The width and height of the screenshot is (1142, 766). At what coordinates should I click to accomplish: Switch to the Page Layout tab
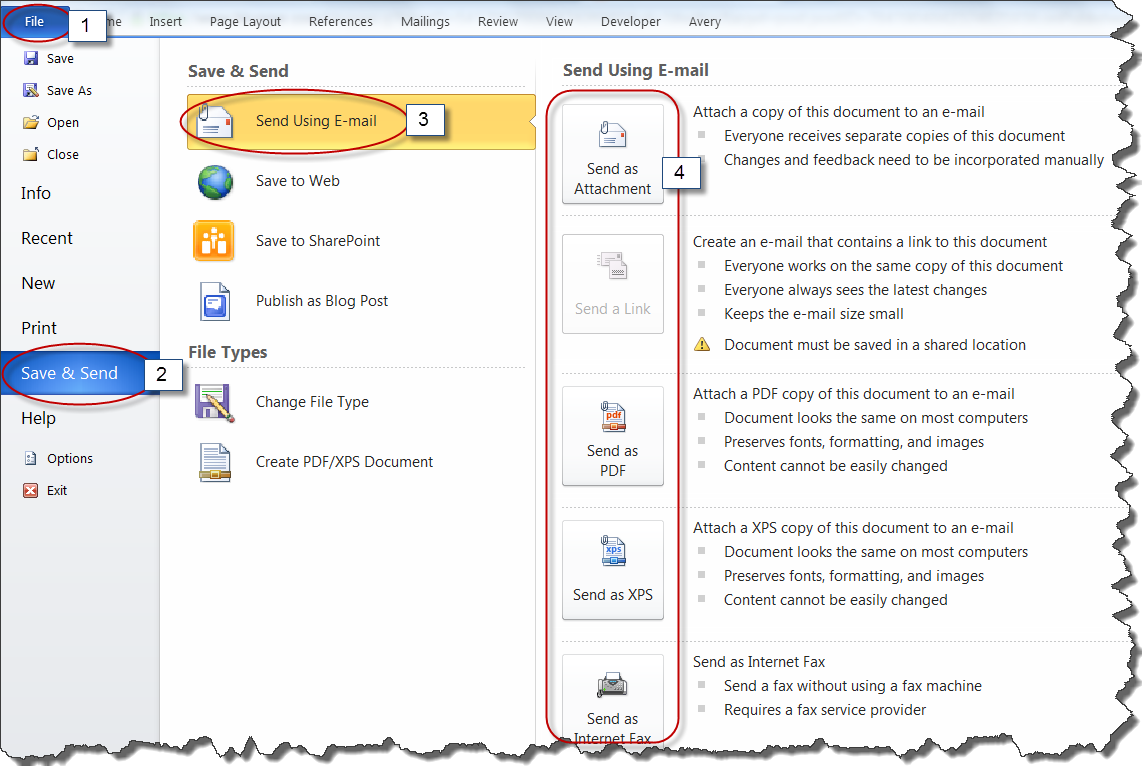click(x=245, y=22)
